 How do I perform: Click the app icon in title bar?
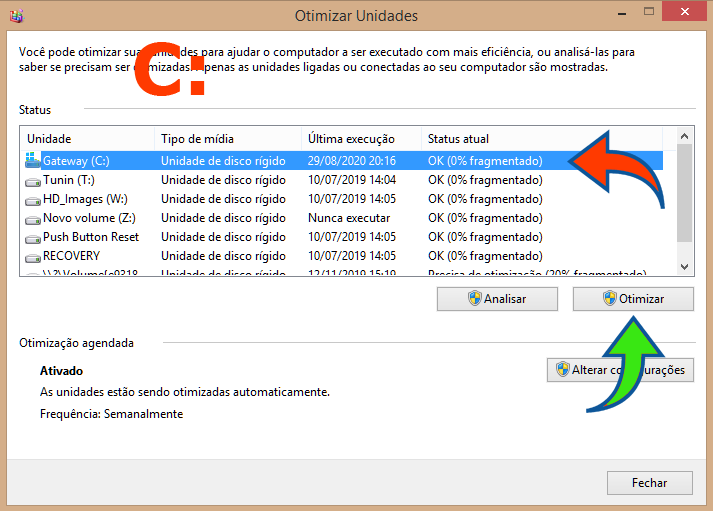click(x=16, y=15)
